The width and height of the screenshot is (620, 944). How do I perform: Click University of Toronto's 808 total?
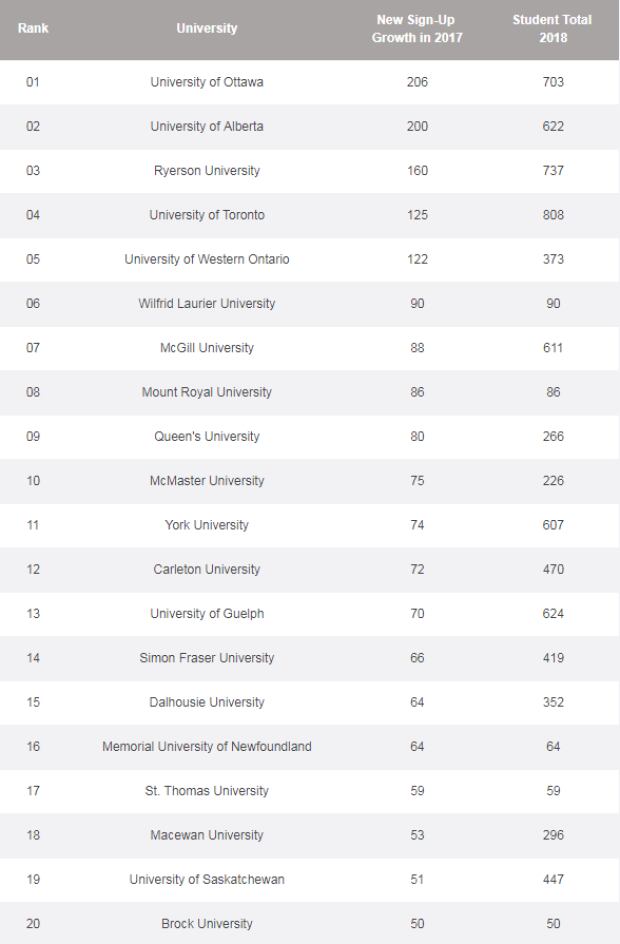[x=553, y=215]
